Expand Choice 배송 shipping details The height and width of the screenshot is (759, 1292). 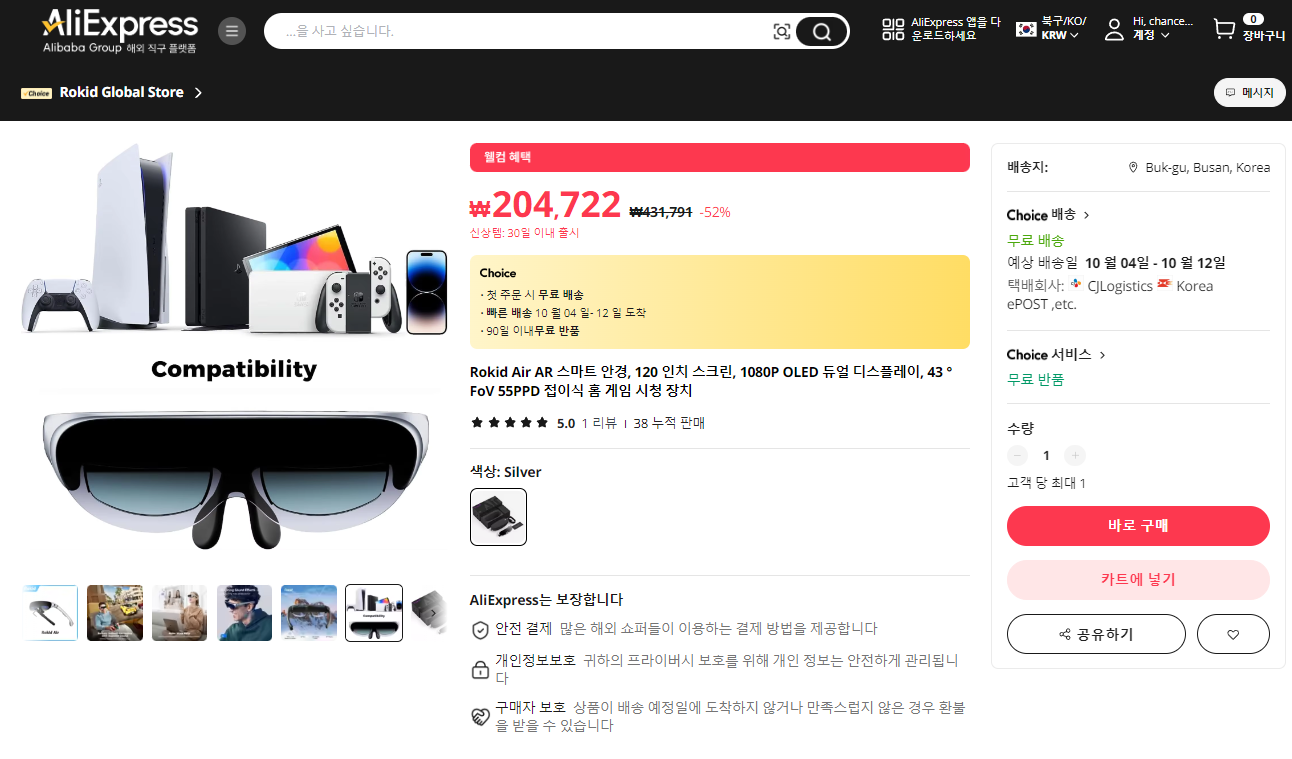(1048, 215)
